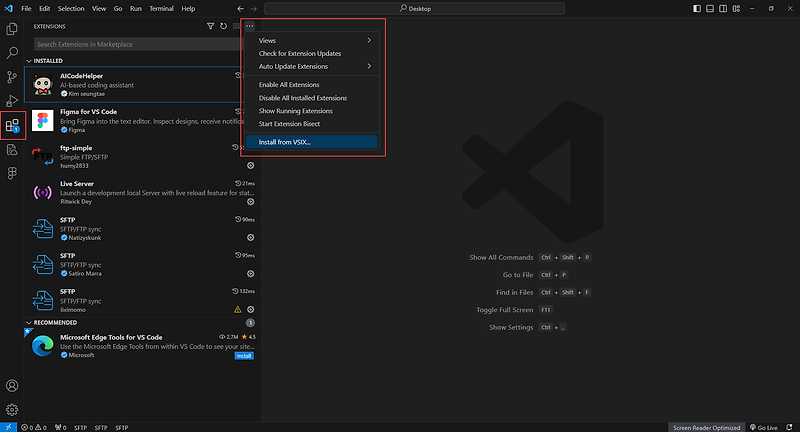
Task: Open manage gear for Satiro Marra SFTP
Action: (x=251, y=273)
